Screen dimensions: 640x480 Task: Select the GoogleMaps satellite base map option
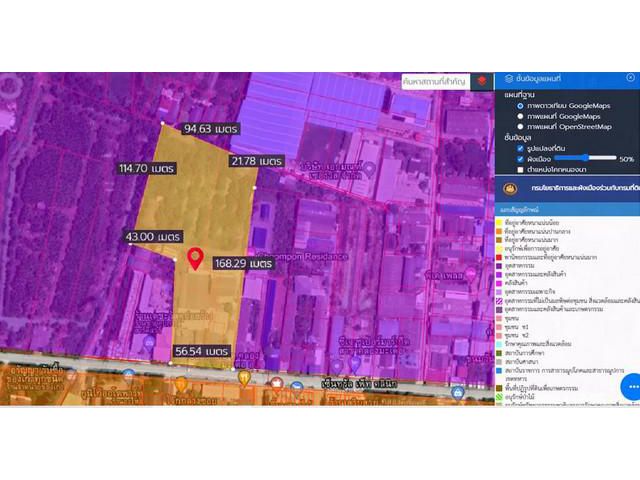520,105
